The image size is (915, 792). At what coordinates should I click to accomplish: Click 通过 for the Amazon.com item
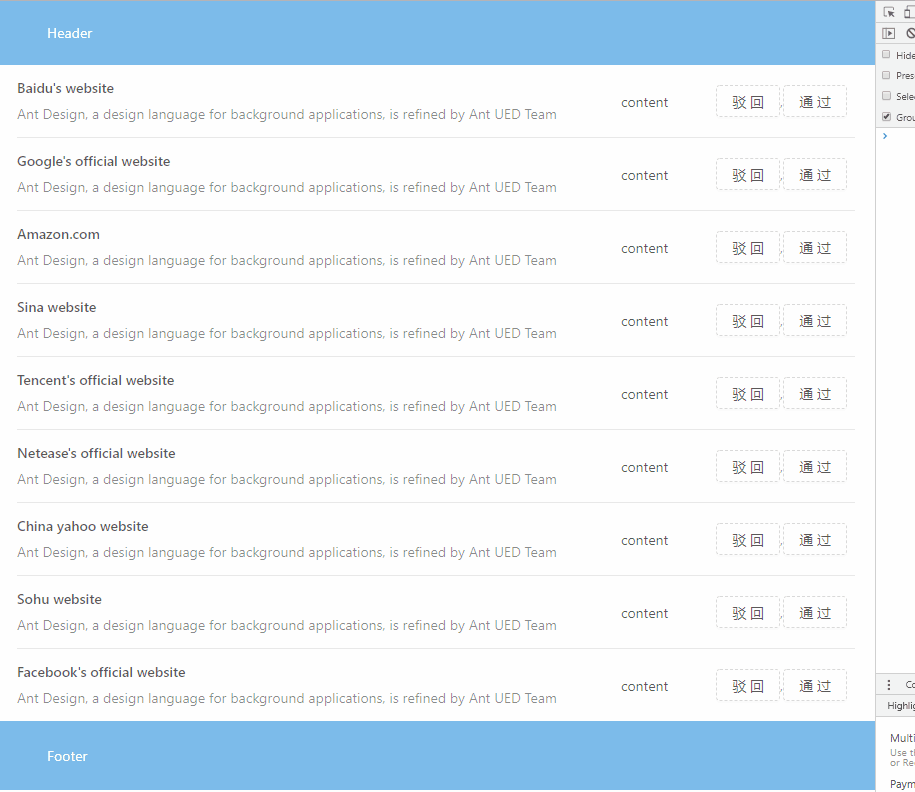pos(815,247)
